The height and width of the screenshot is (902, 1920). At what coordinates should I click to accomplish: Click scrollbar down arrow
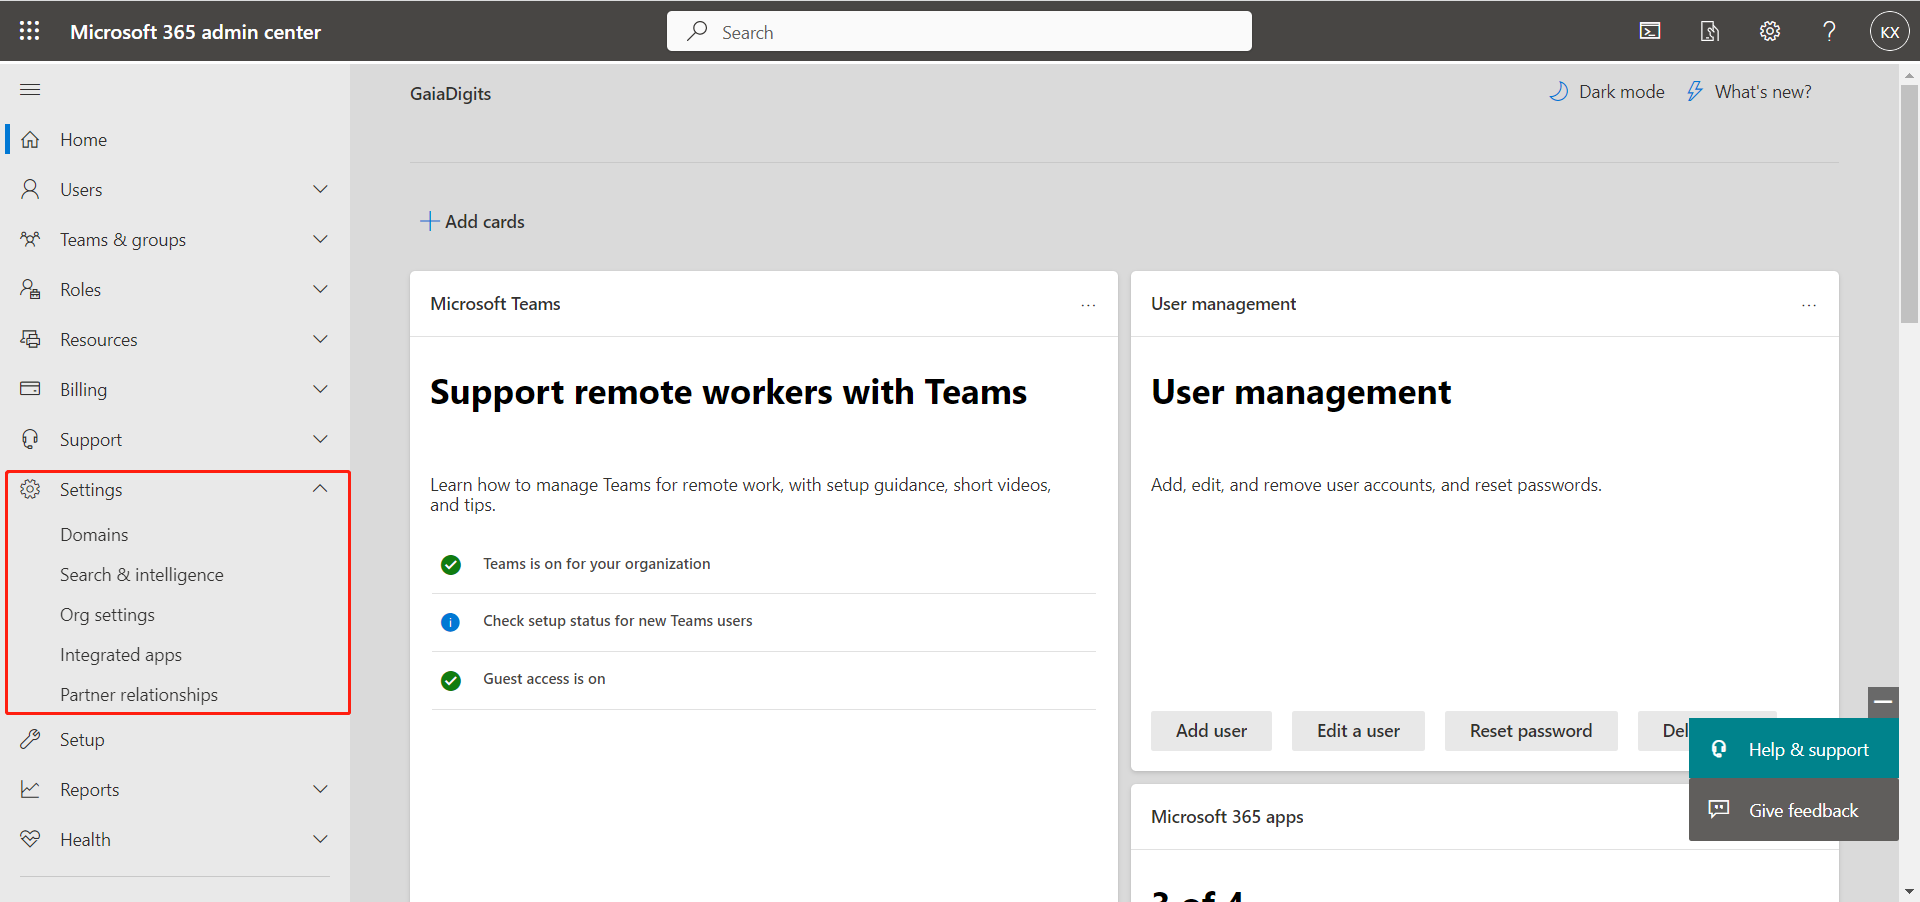(x=1909, y=891)
